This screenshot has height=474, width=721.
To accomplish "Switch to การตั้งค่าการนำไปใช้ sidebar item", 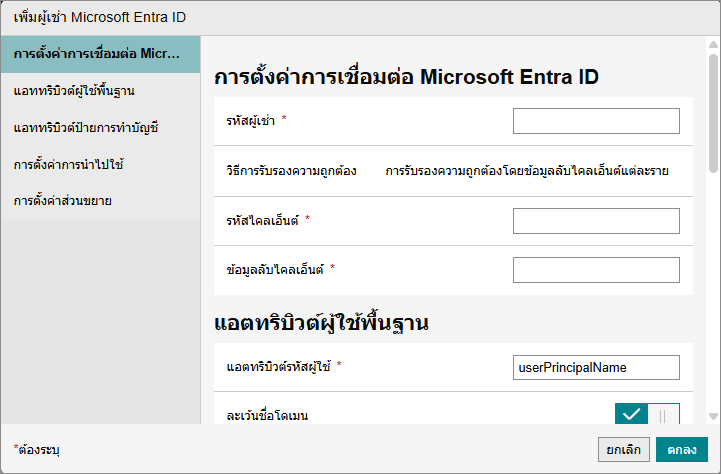I will [x=100, y=165].
